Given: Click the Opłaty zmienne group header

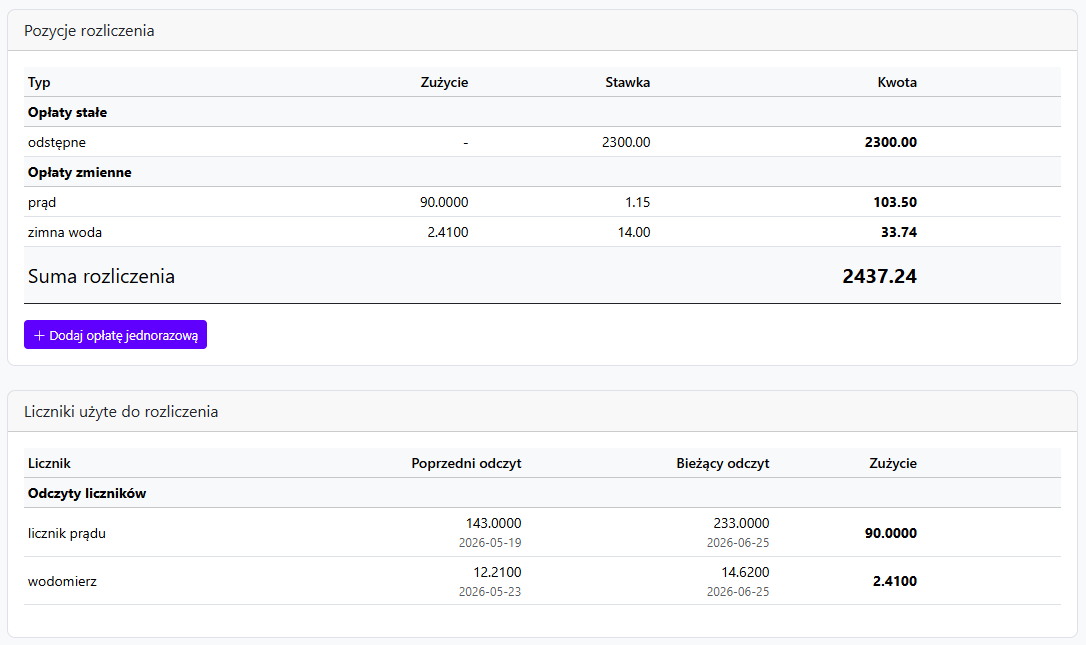Looking at the screenshot, I should (80, 173).
